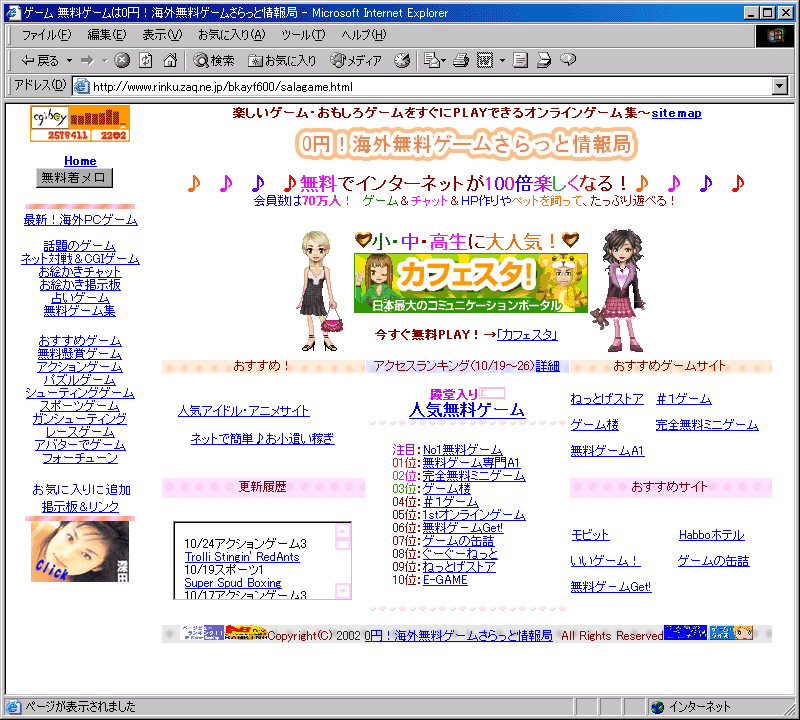The image size is (800, 720).
Task: Open the E-GAME ranking link
Action: (x=445, y=580)
